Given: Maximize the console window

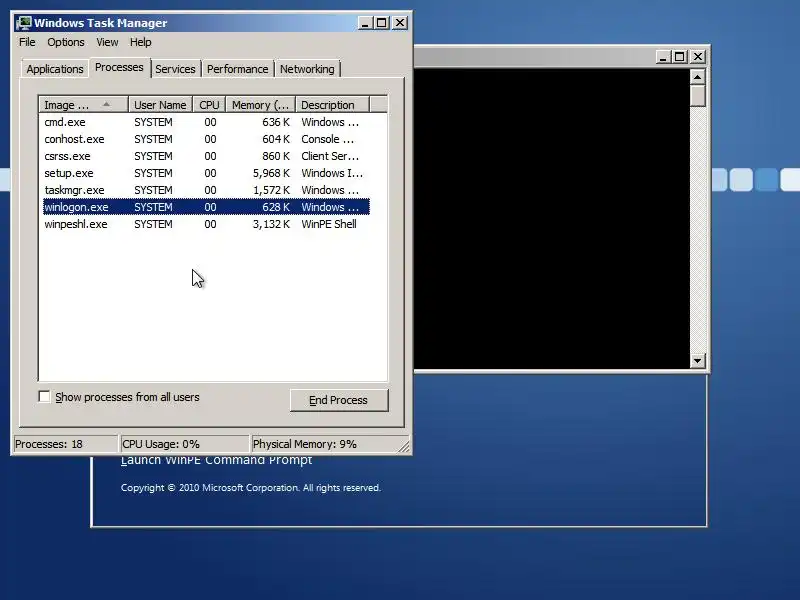Looking at the screenshot, I should pos(680,57).
